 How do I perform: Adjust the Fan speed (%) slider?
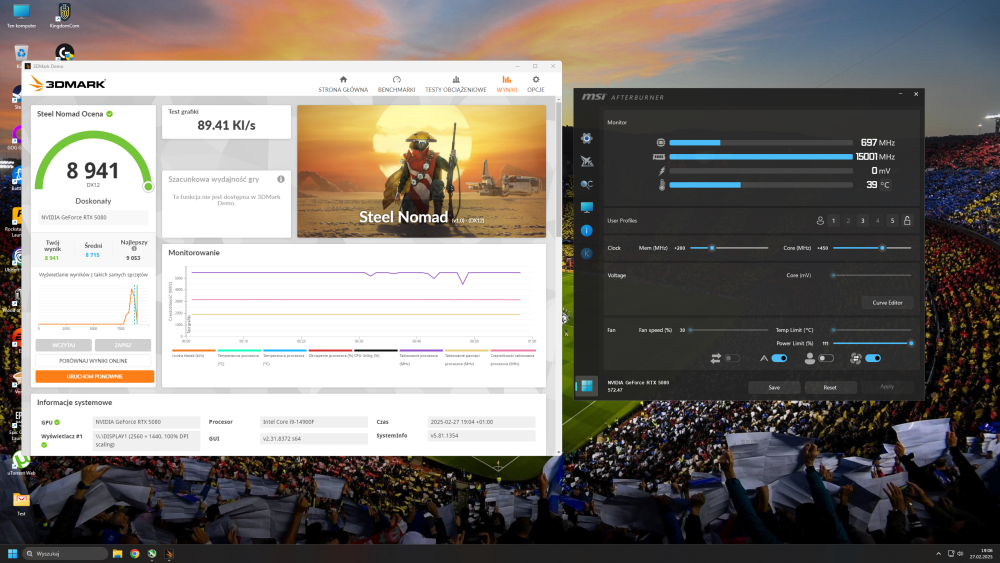[x=729, y=330]
